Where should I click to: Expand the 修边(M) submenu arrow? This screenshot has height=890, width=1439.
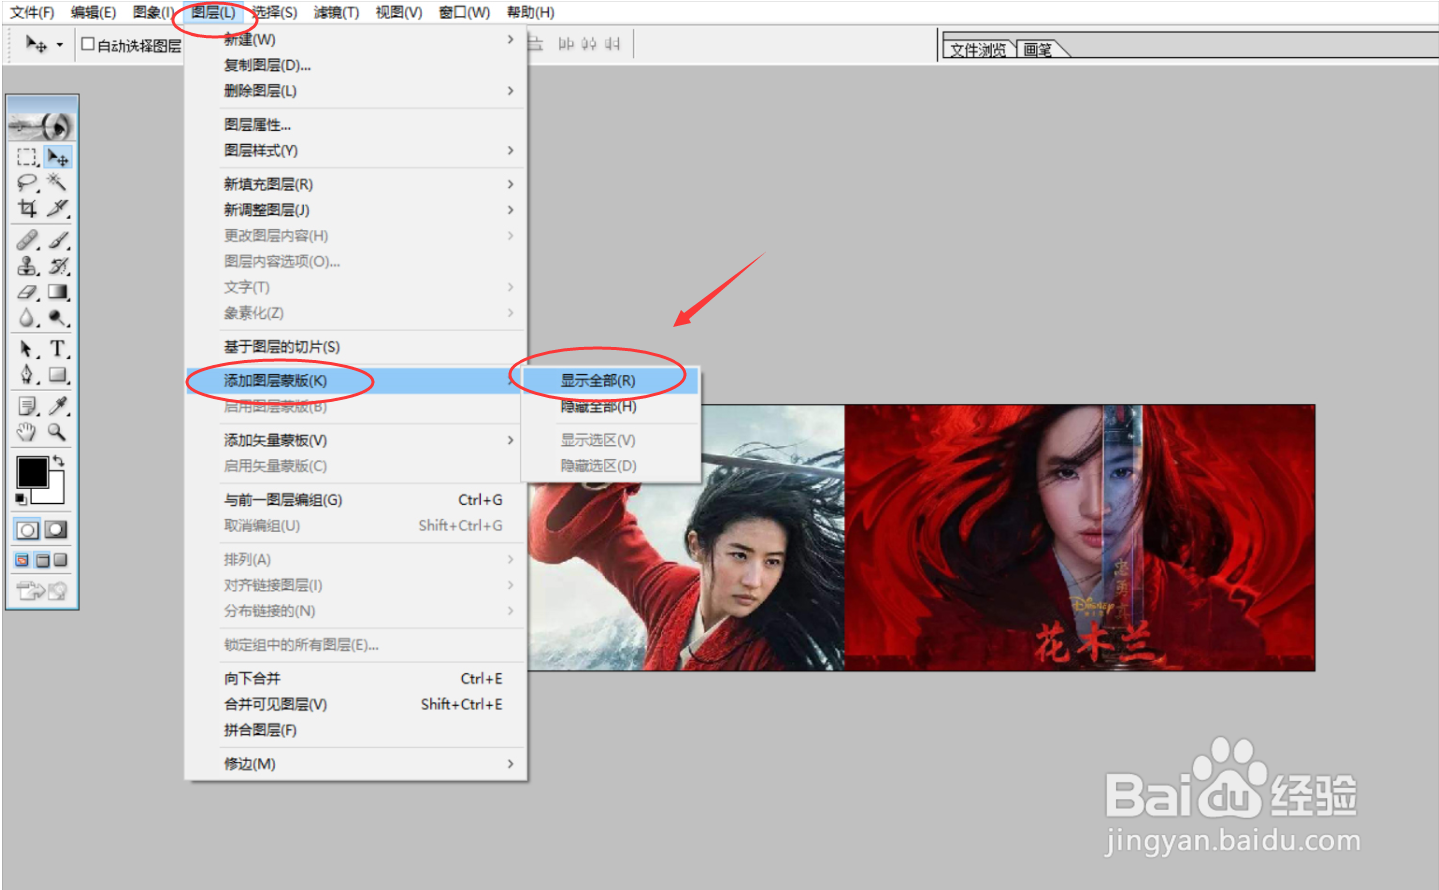pyautogui.click(x=510, y=764)
